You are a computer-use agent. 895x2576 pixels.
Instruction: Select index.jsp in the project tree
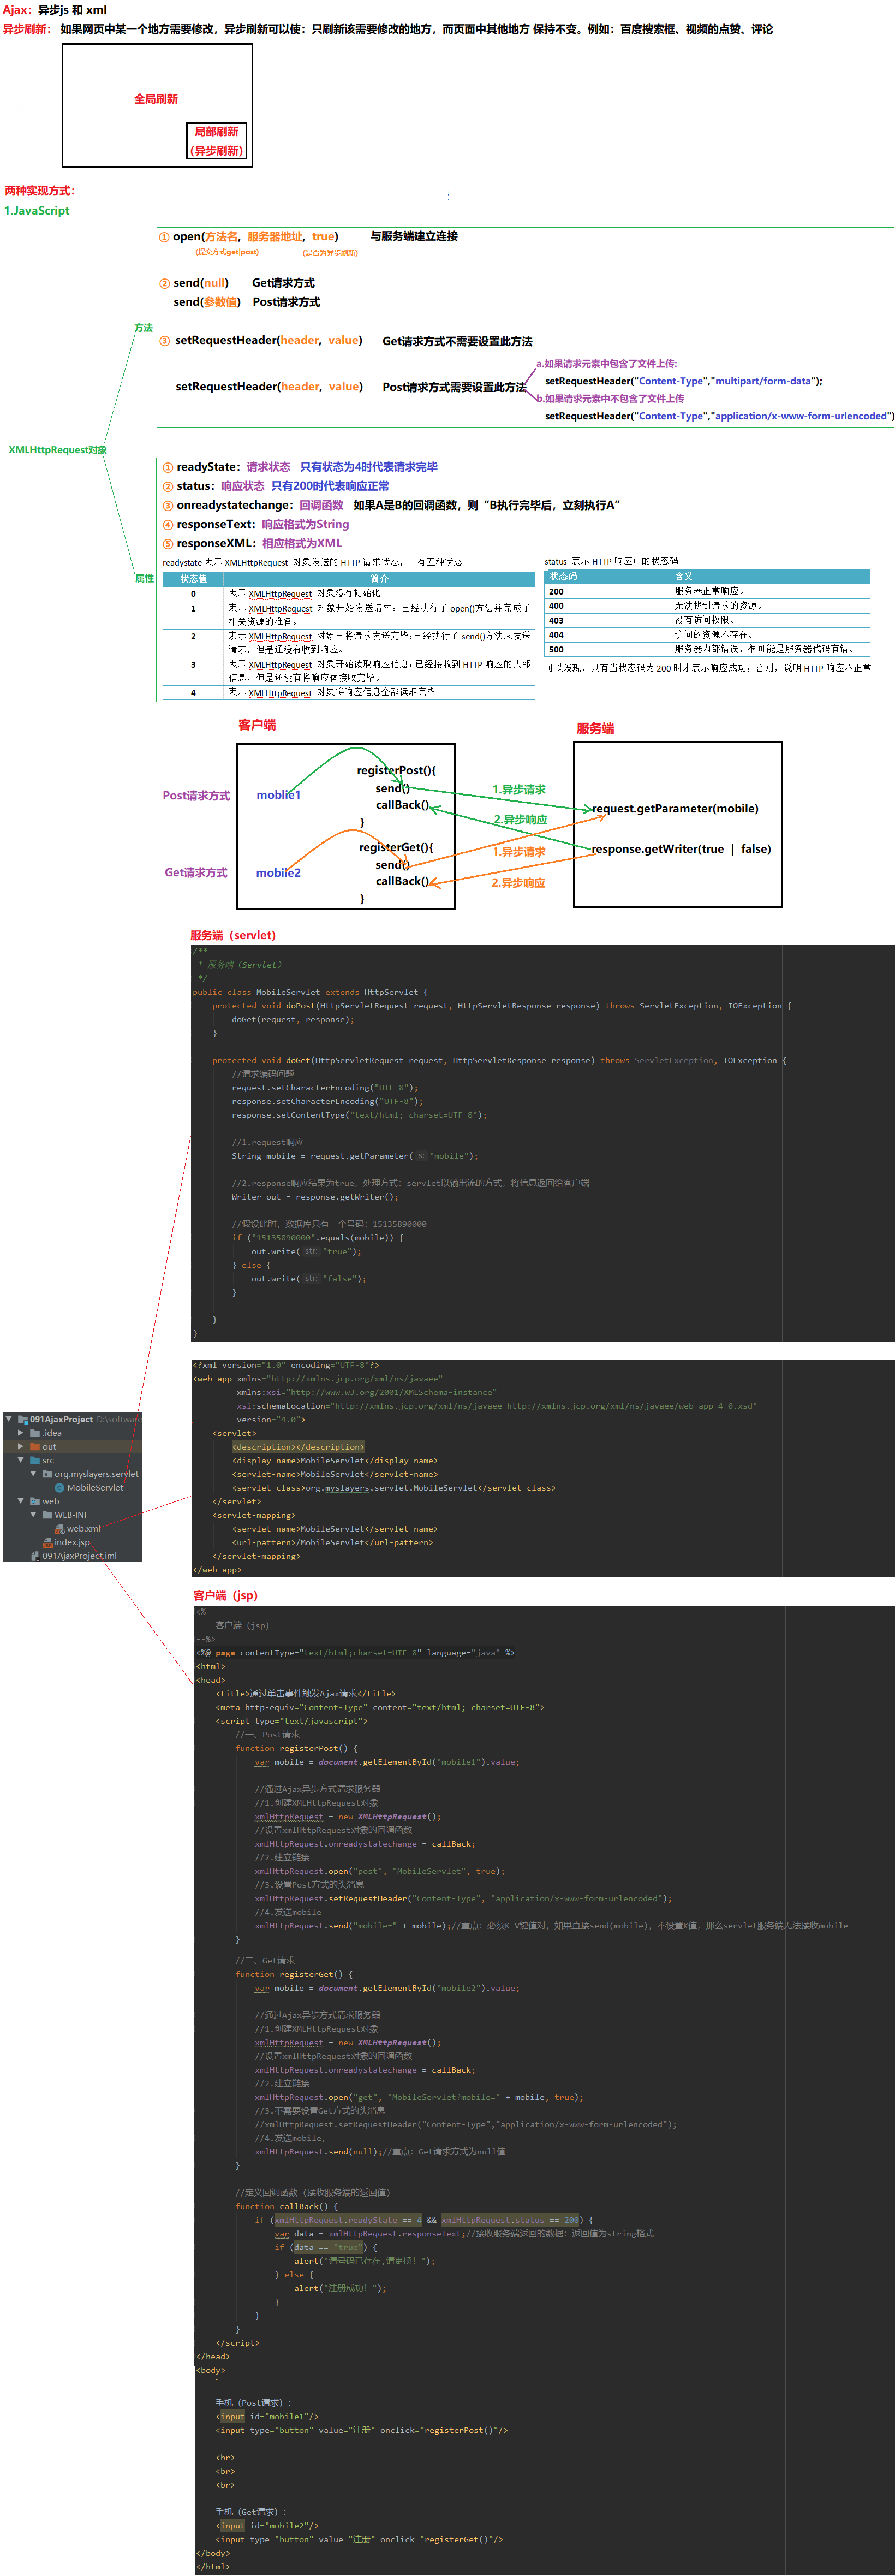72,1542
